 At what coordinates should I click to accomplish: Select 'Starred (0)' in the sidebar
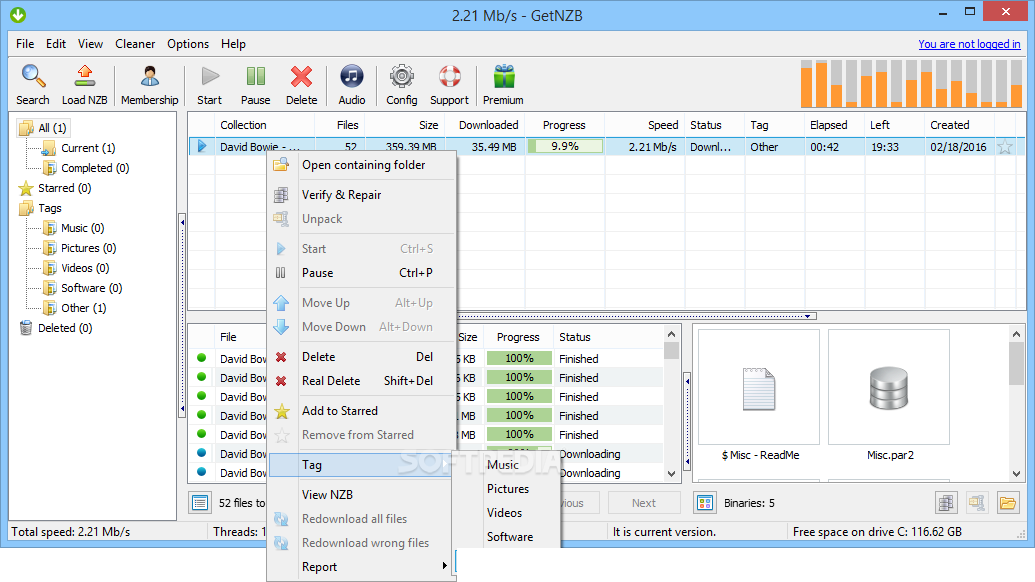click(x=64, y=188)
